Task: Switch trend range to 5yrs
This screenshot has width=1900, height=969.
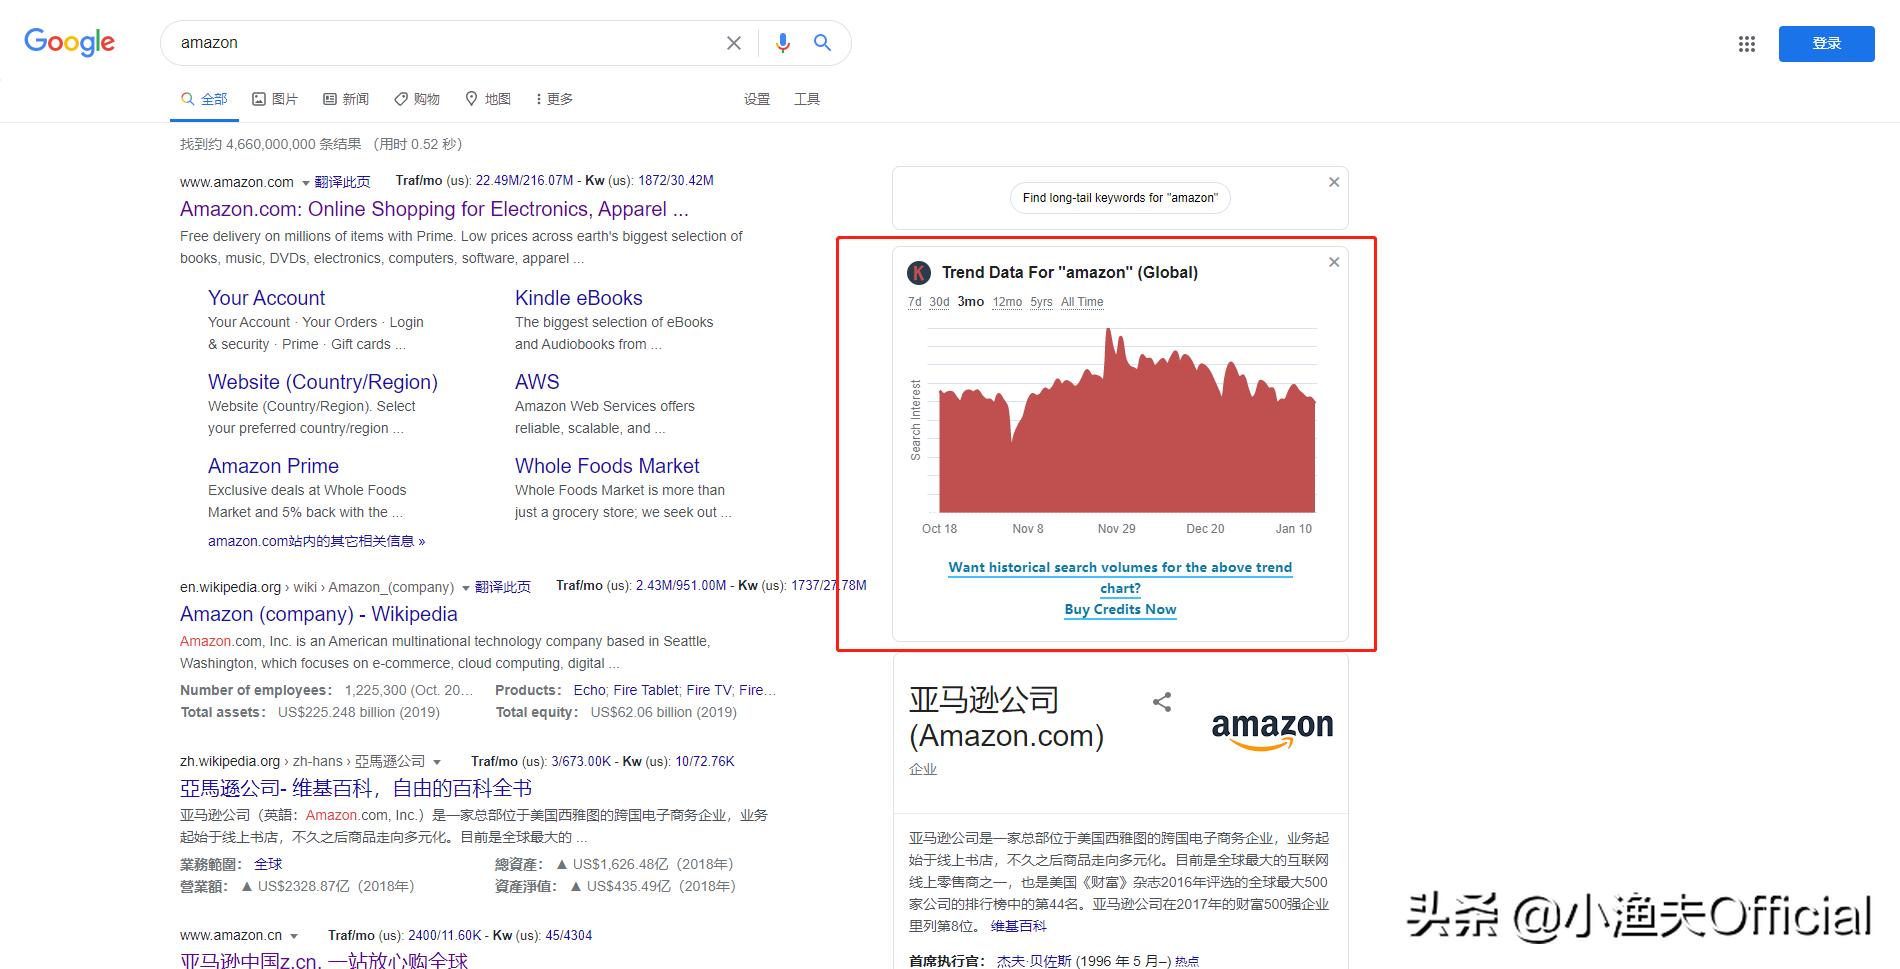Action: tap(1040, 301)
